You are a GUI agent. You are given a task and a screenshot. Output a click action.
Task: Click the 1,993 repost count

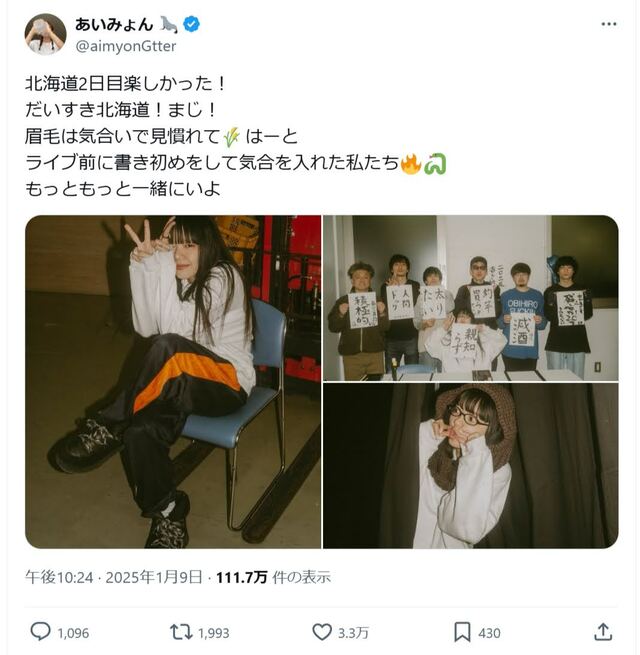(x=213, y=633)
